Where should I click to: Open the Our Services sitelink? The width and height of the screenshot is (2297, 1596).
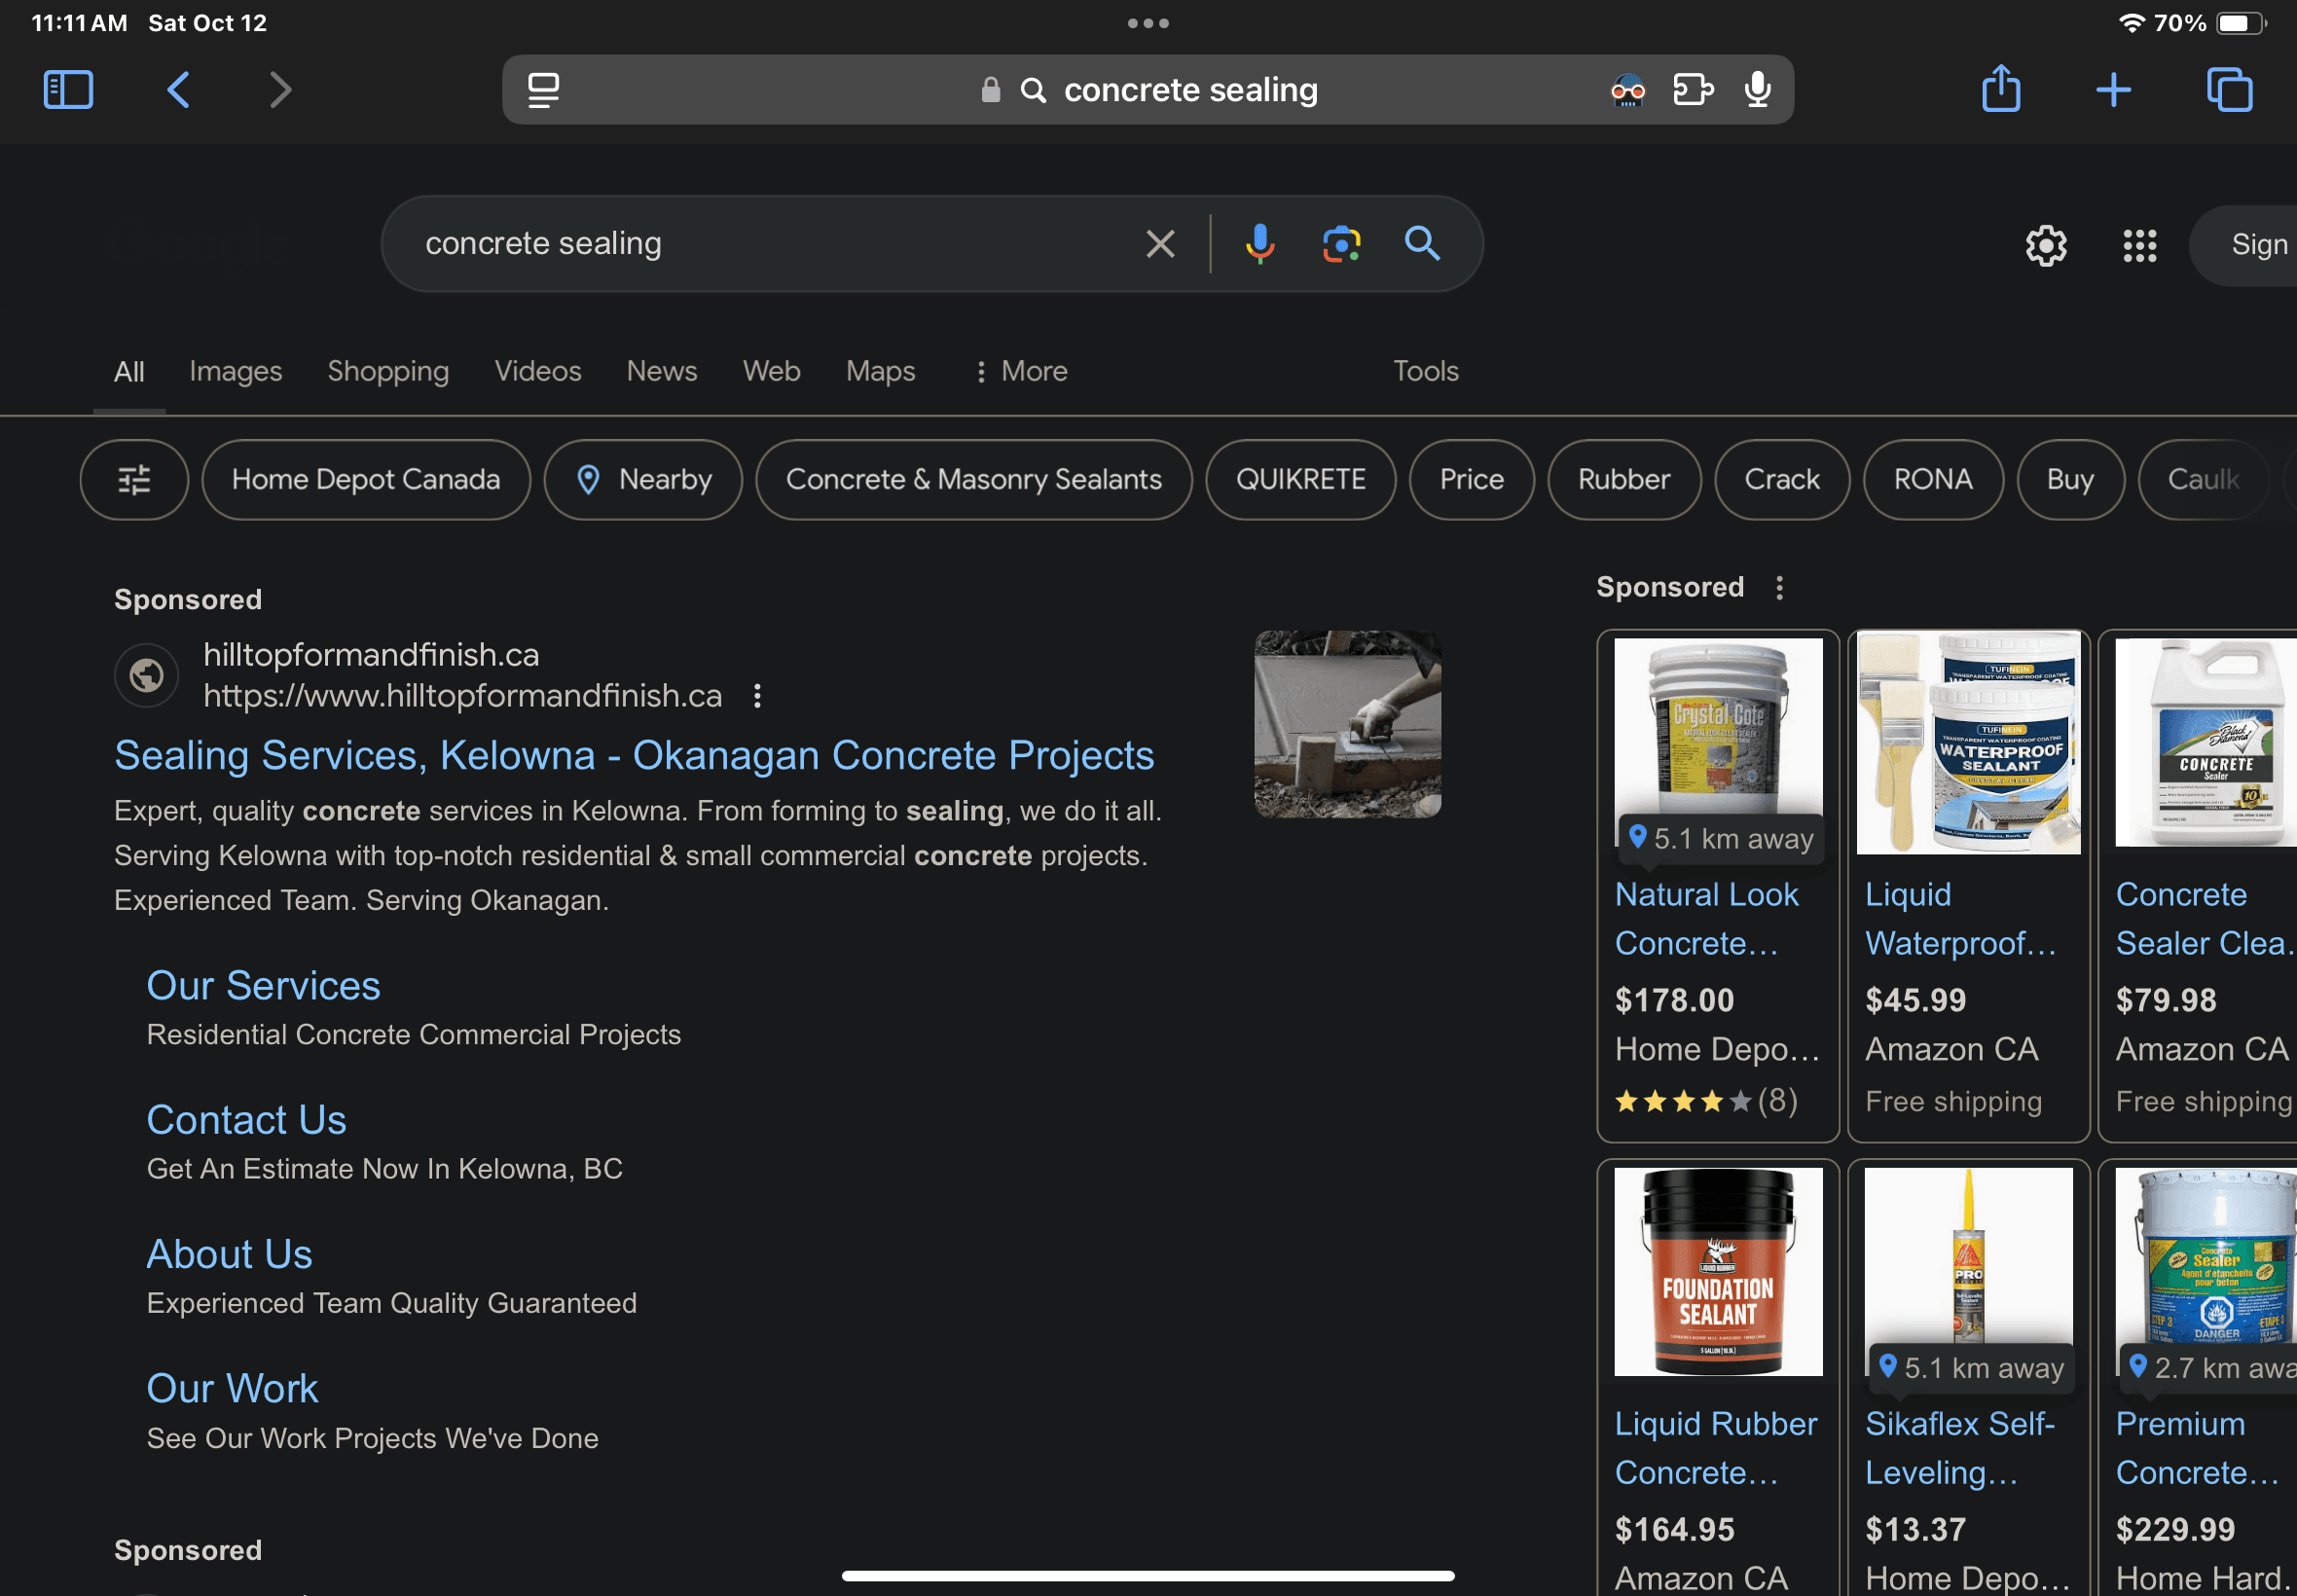click(263, 986)
